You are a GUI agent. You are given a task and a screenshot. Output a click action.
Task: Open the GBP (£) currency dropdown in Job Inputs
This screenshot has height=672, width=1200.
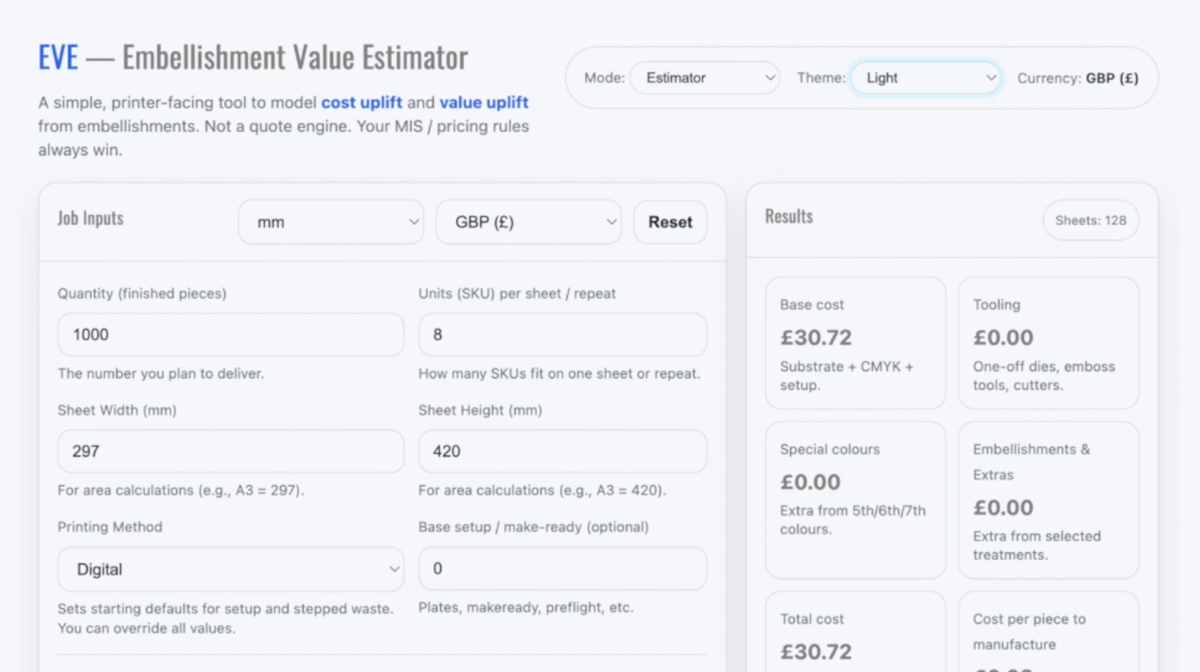tap(528, 222)
